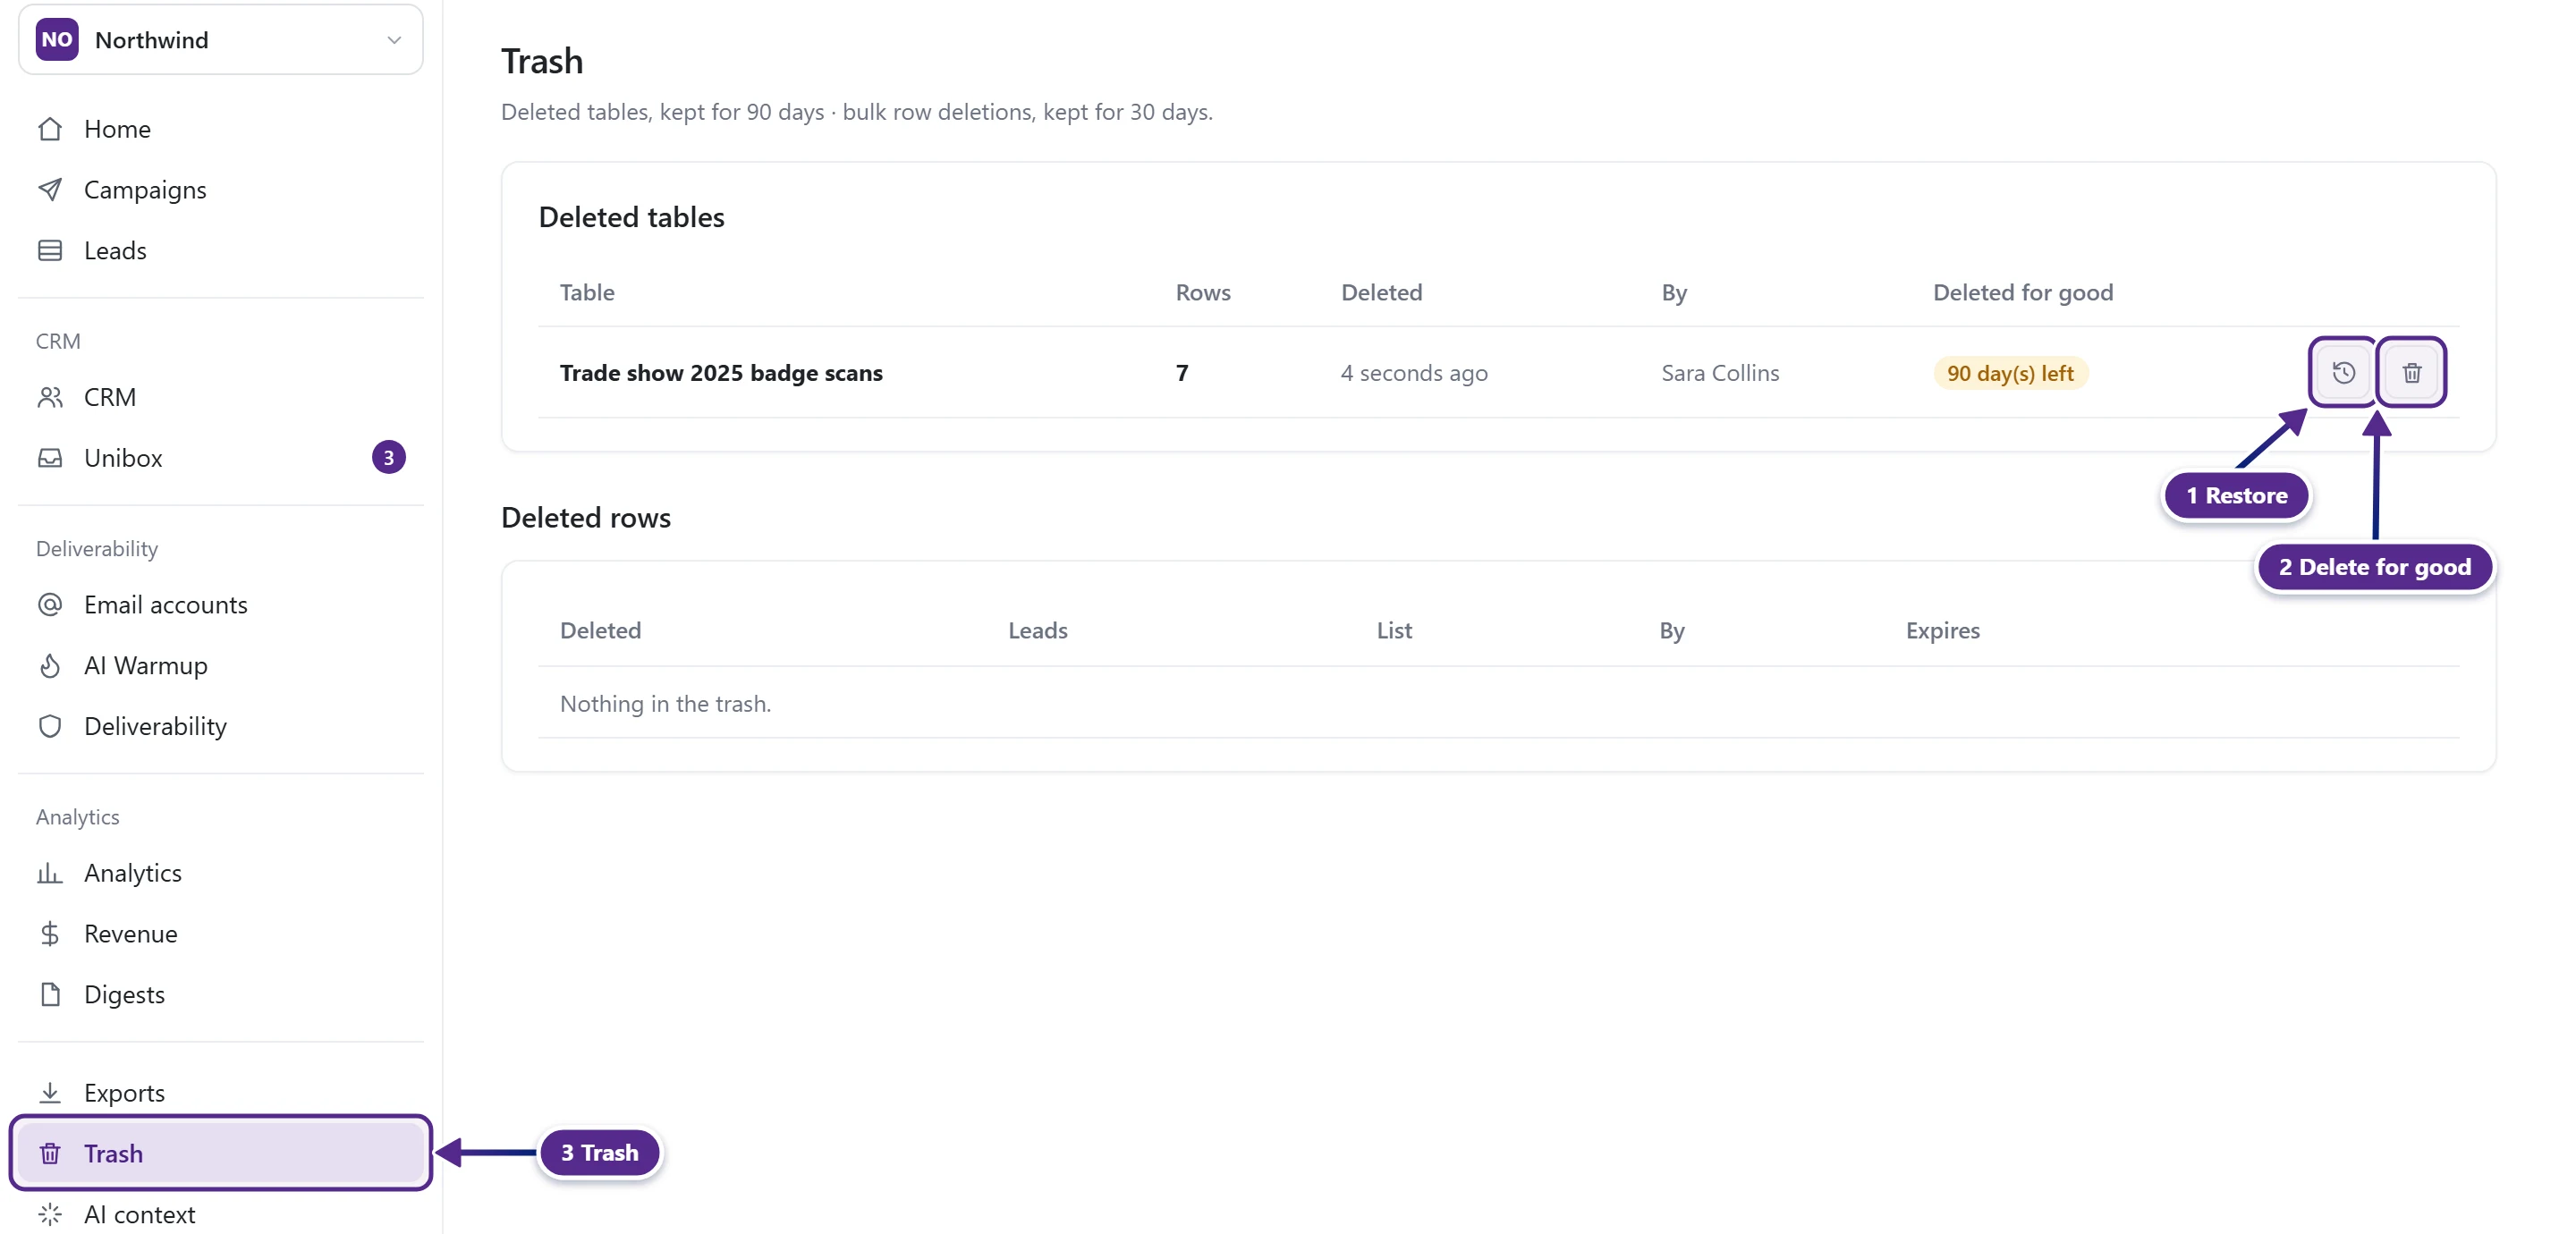Click the Email accounts at-sign icon
Image resolution: width=2576 pixels, height=1234 pixels.
click(x=50, y=605)
